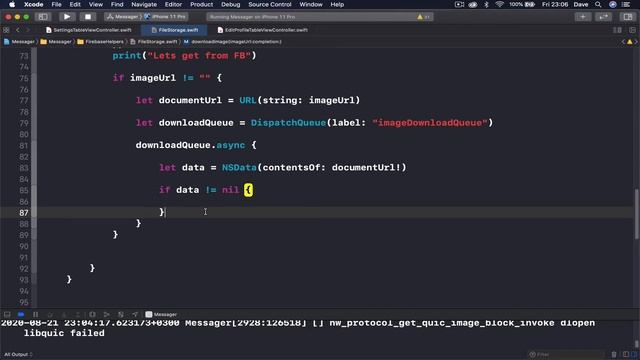
Task: Switch to the SettingsTableViewController.swift tab
Action: tap(89, 30)
